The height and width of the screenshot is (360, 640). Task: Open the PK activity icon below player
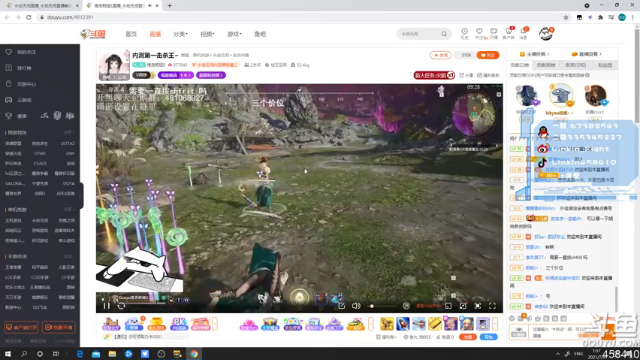click(179, 324)
